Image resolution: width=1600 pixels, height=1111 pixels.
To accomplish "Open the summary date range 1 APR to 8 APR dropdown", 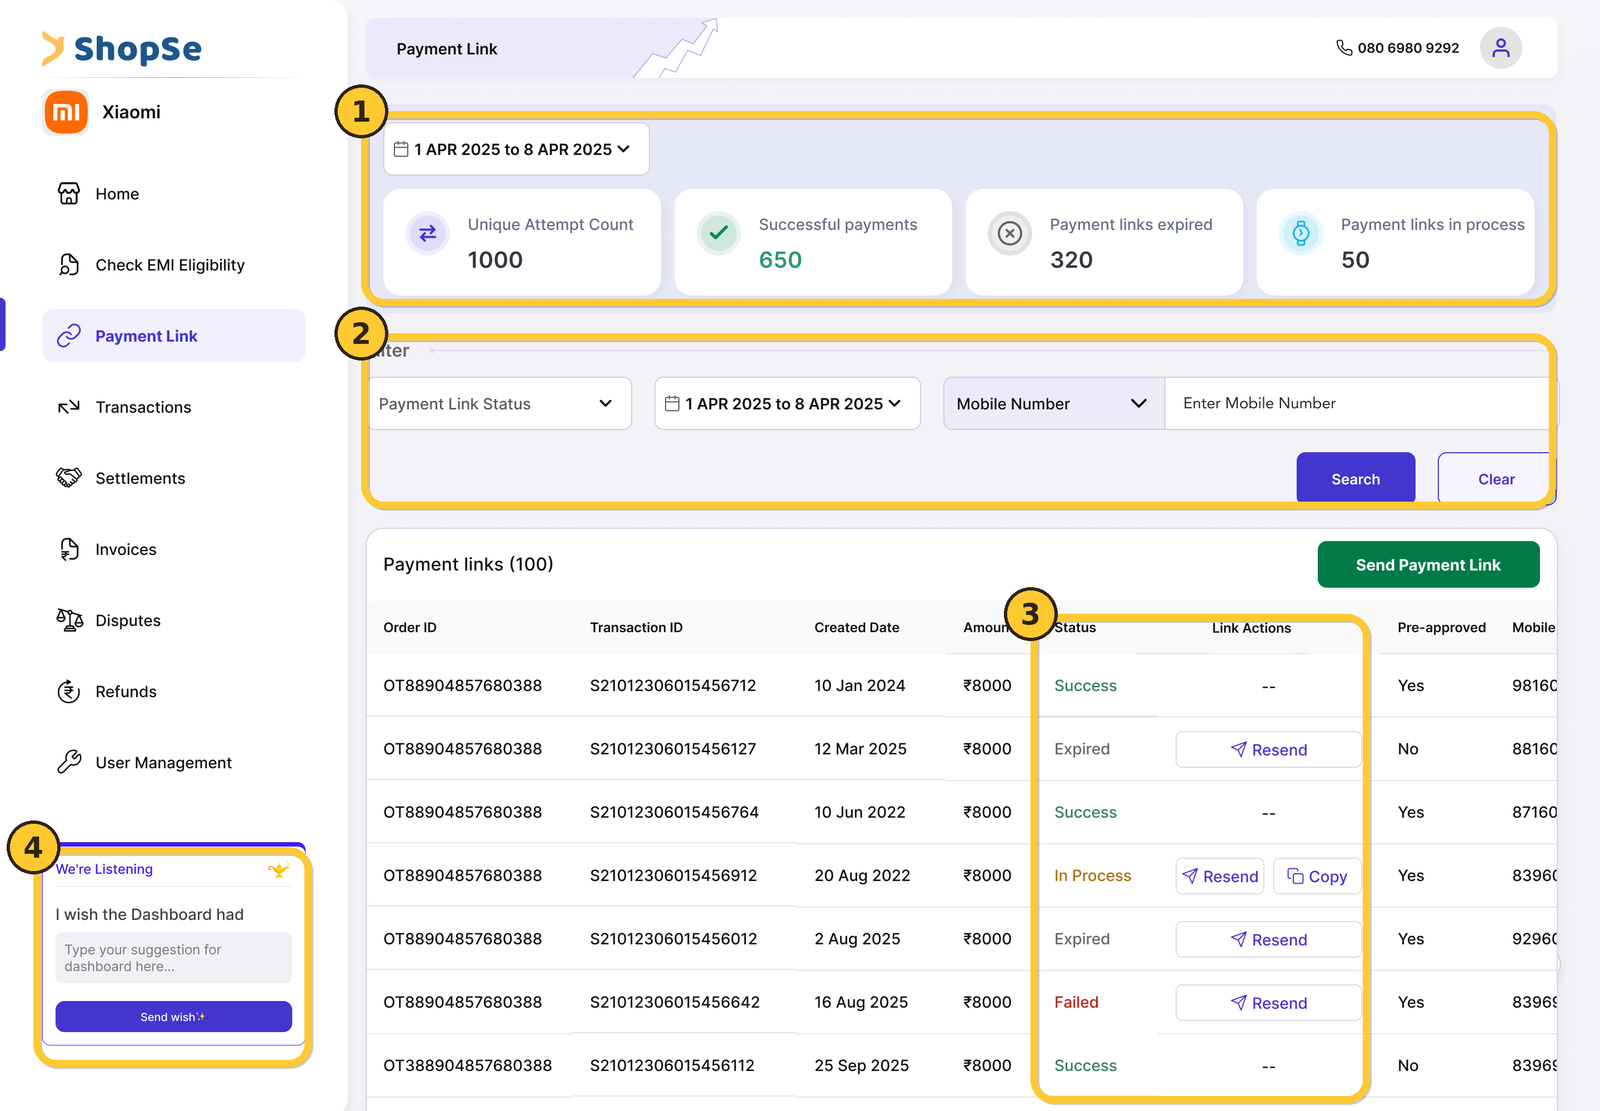I will pyautogui.click(x=517, y=149).
